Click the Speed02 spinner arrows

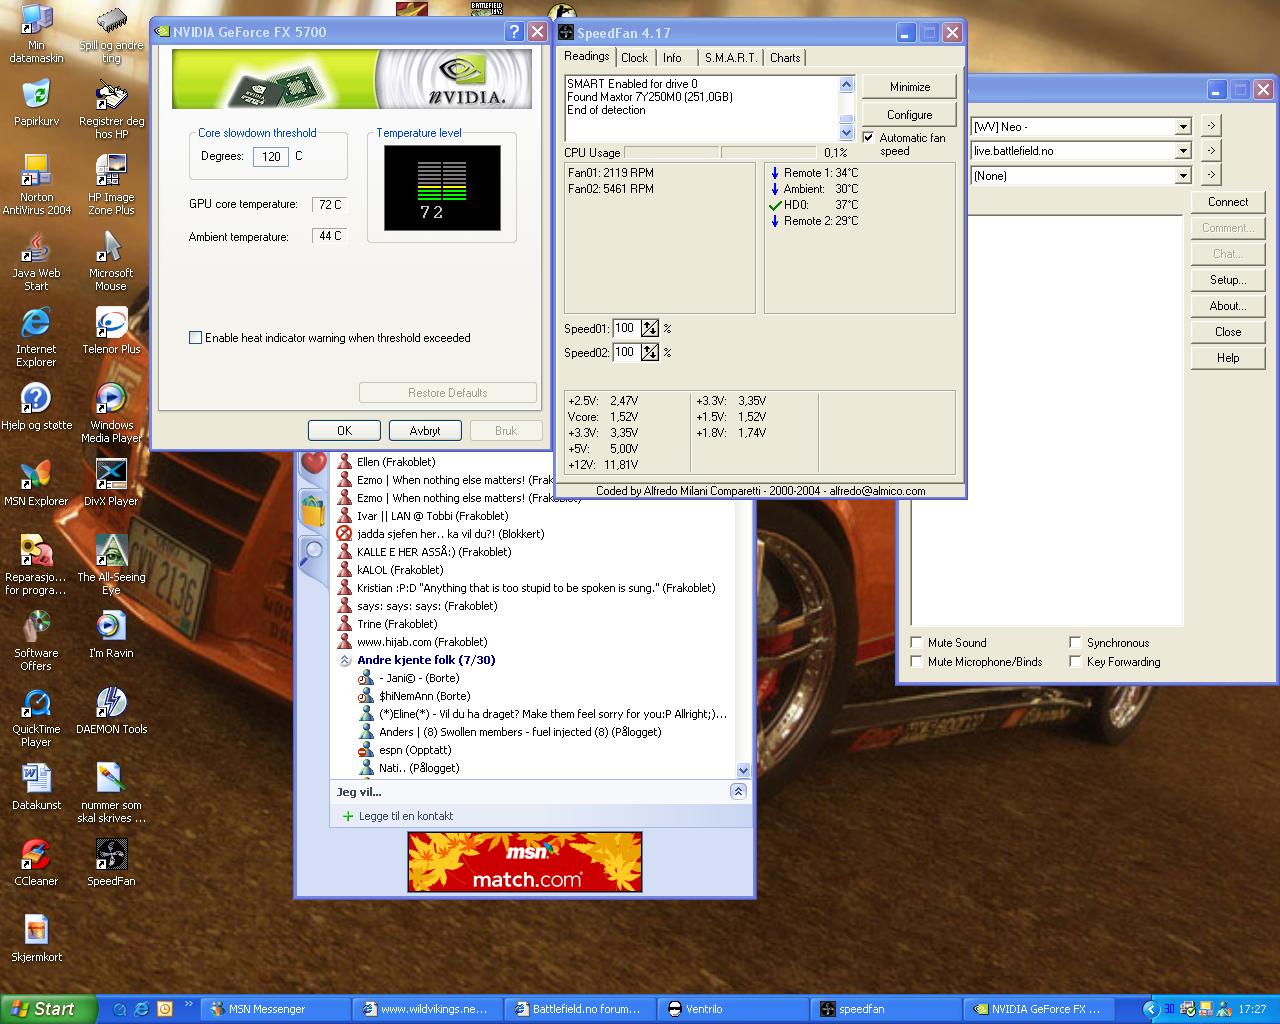[x=650, y=352]
